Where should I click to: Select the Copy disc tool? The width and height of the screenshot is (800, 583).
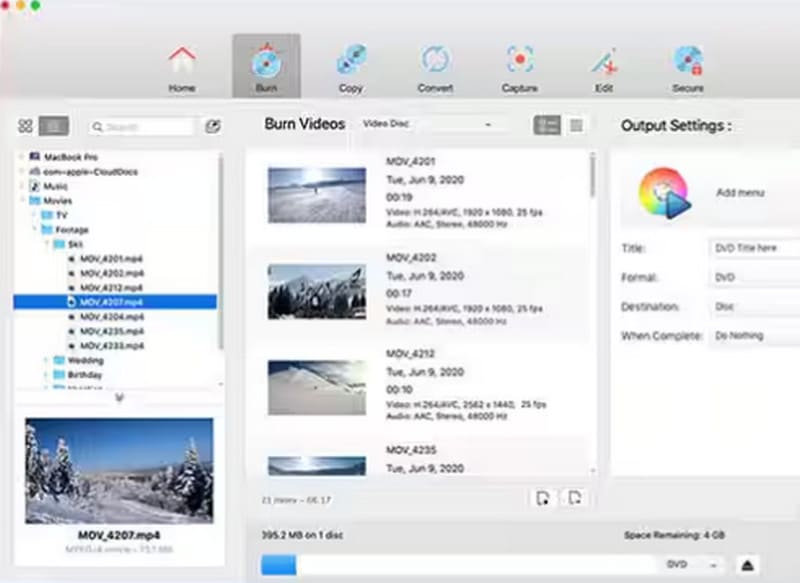[x=350, y=66]
